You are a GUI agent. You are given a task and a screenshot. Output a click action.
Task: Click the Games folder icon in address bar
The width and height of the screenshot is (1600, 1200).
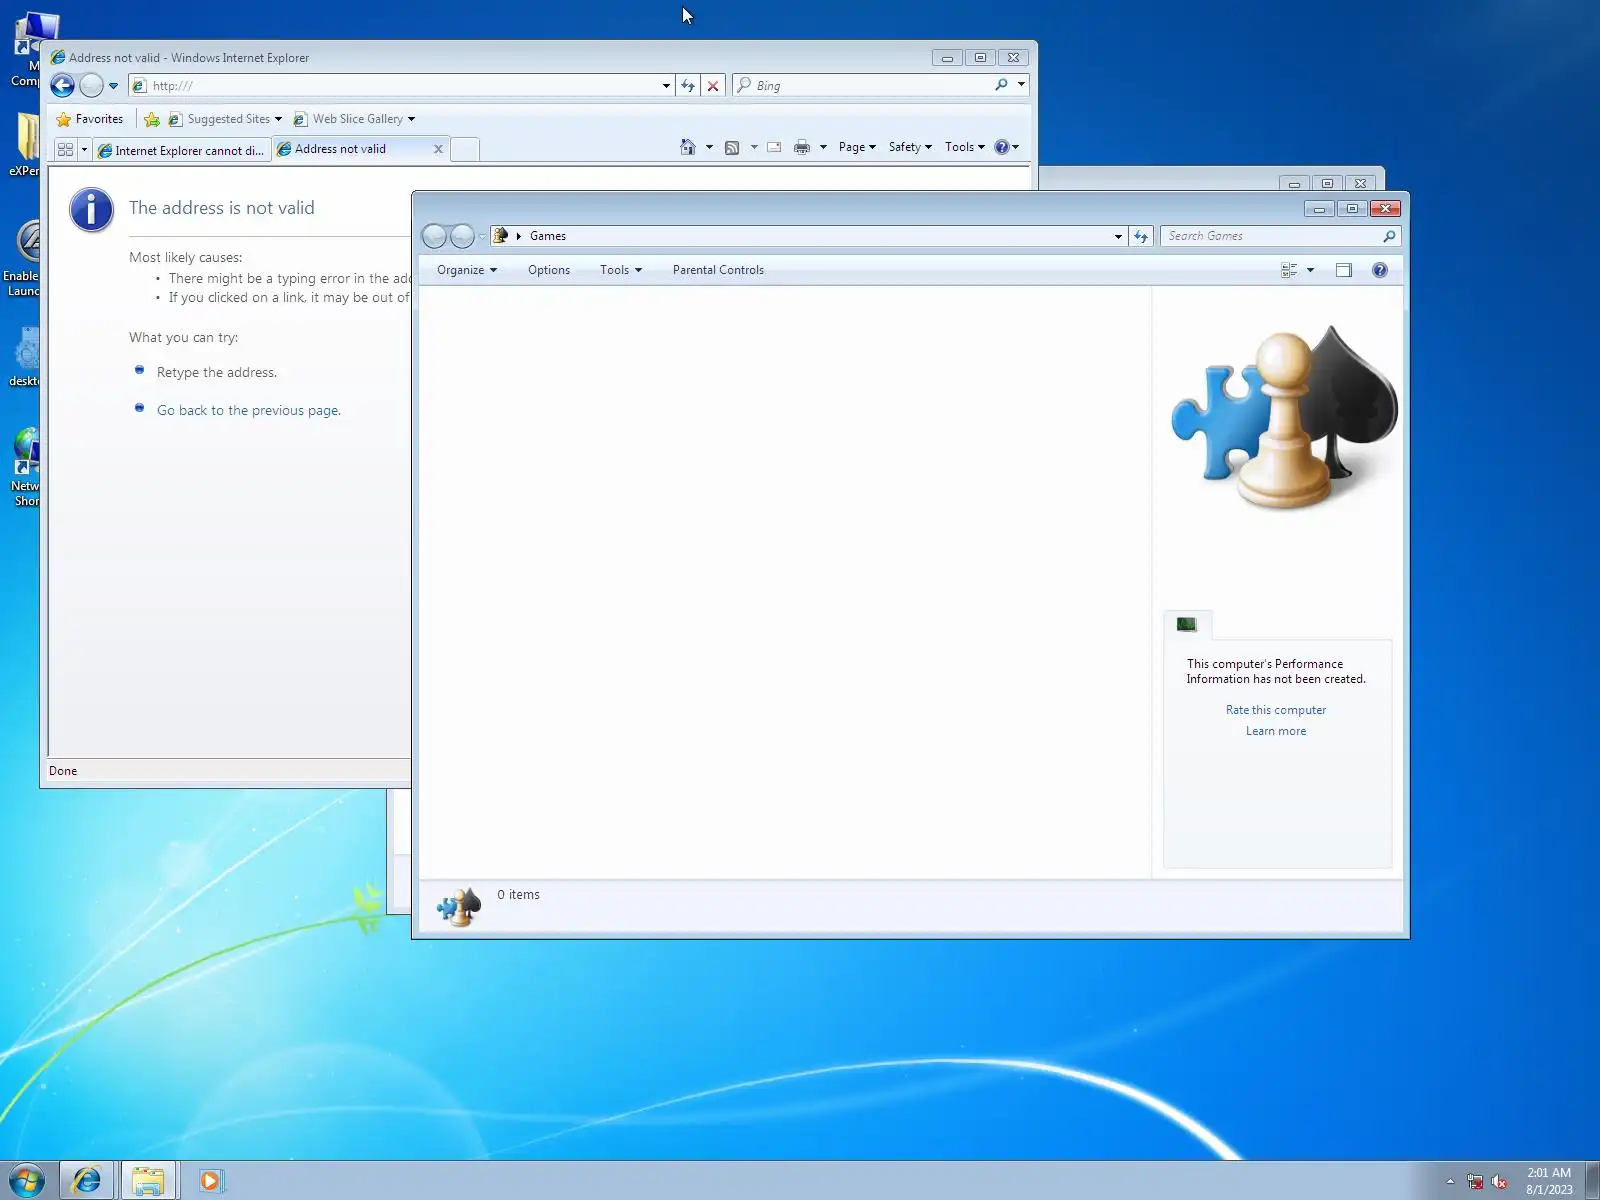point(501,236)
